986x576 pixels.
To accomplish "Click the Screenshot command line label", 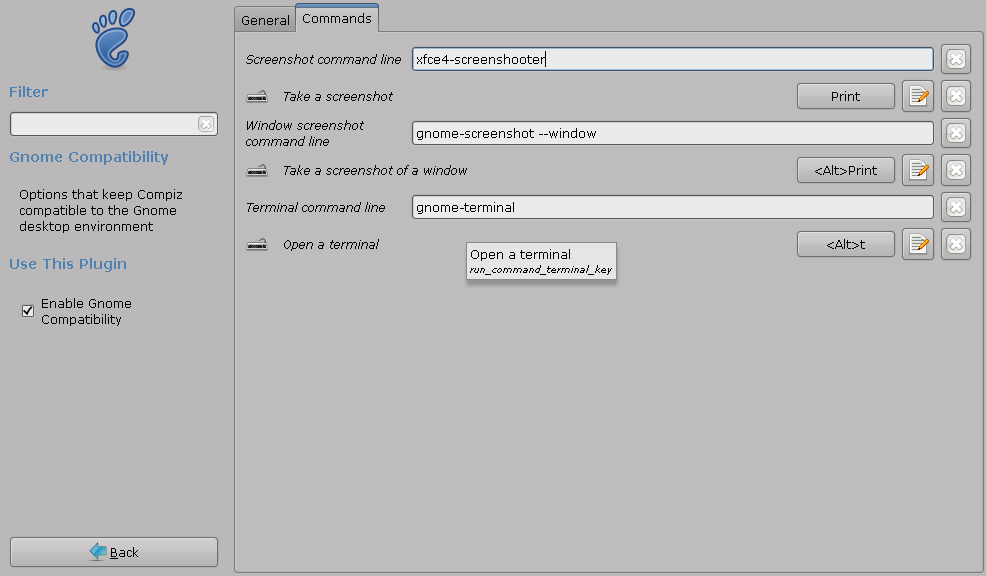I will 323,59.
